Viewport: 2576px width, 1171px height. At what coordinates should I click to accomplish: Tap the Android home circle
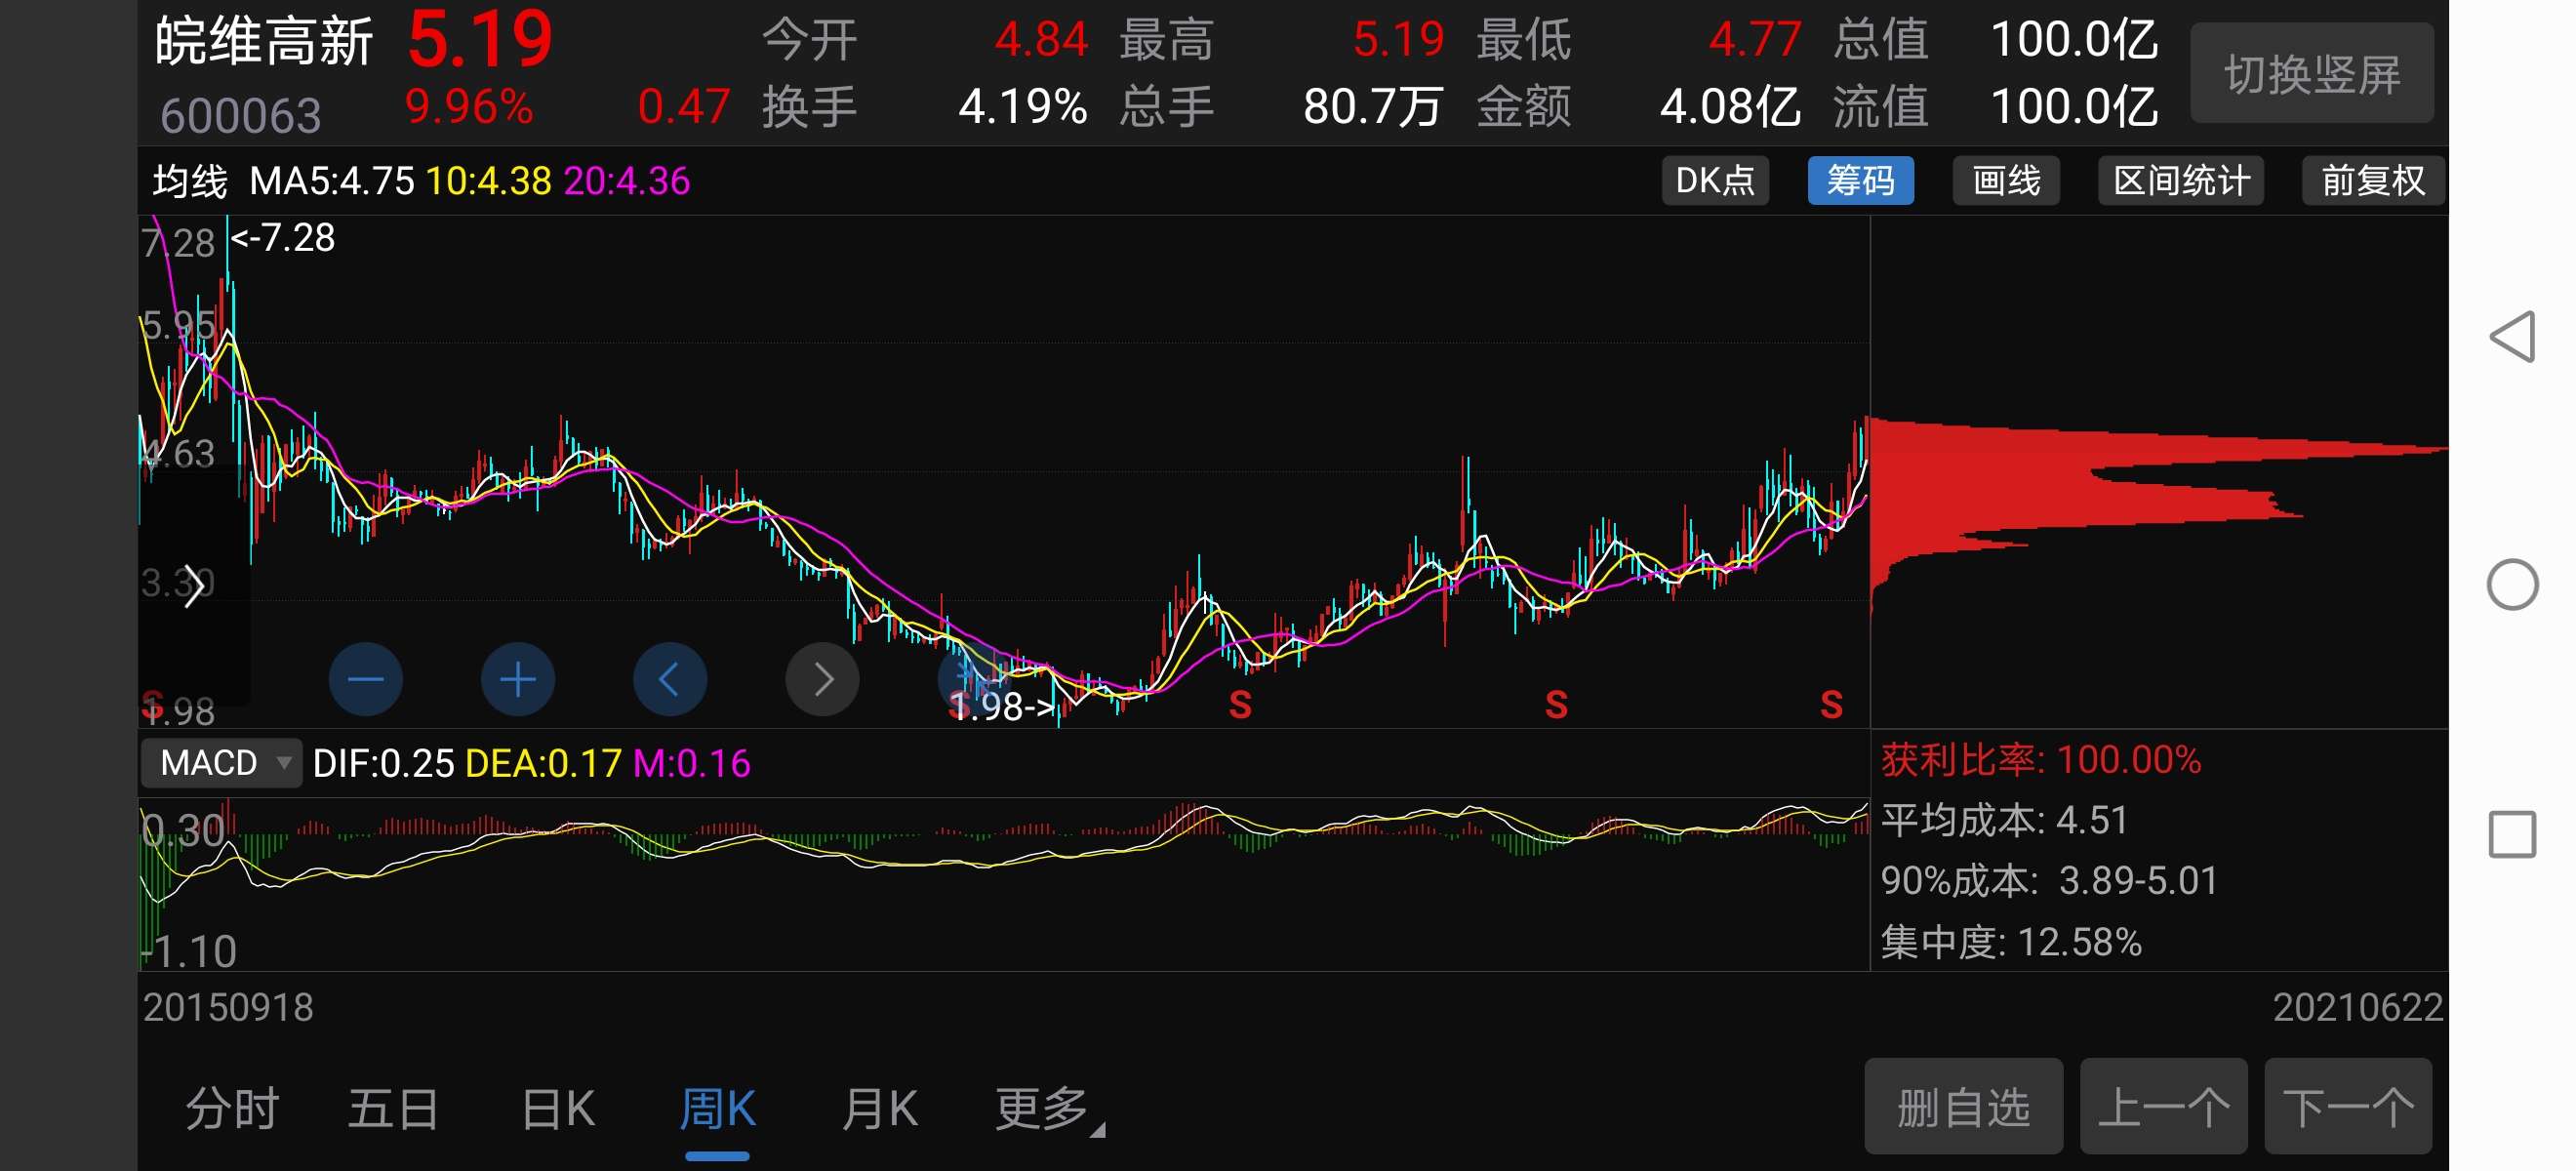pyautogui.click(x=2512, y=584)
